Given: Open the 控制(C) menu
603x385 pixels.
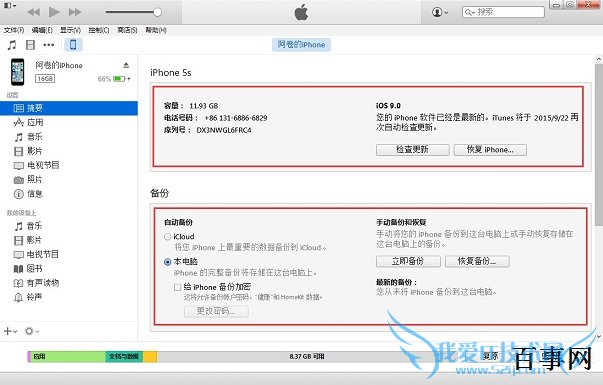Looking at the screenshot, I should click(98, 30).
